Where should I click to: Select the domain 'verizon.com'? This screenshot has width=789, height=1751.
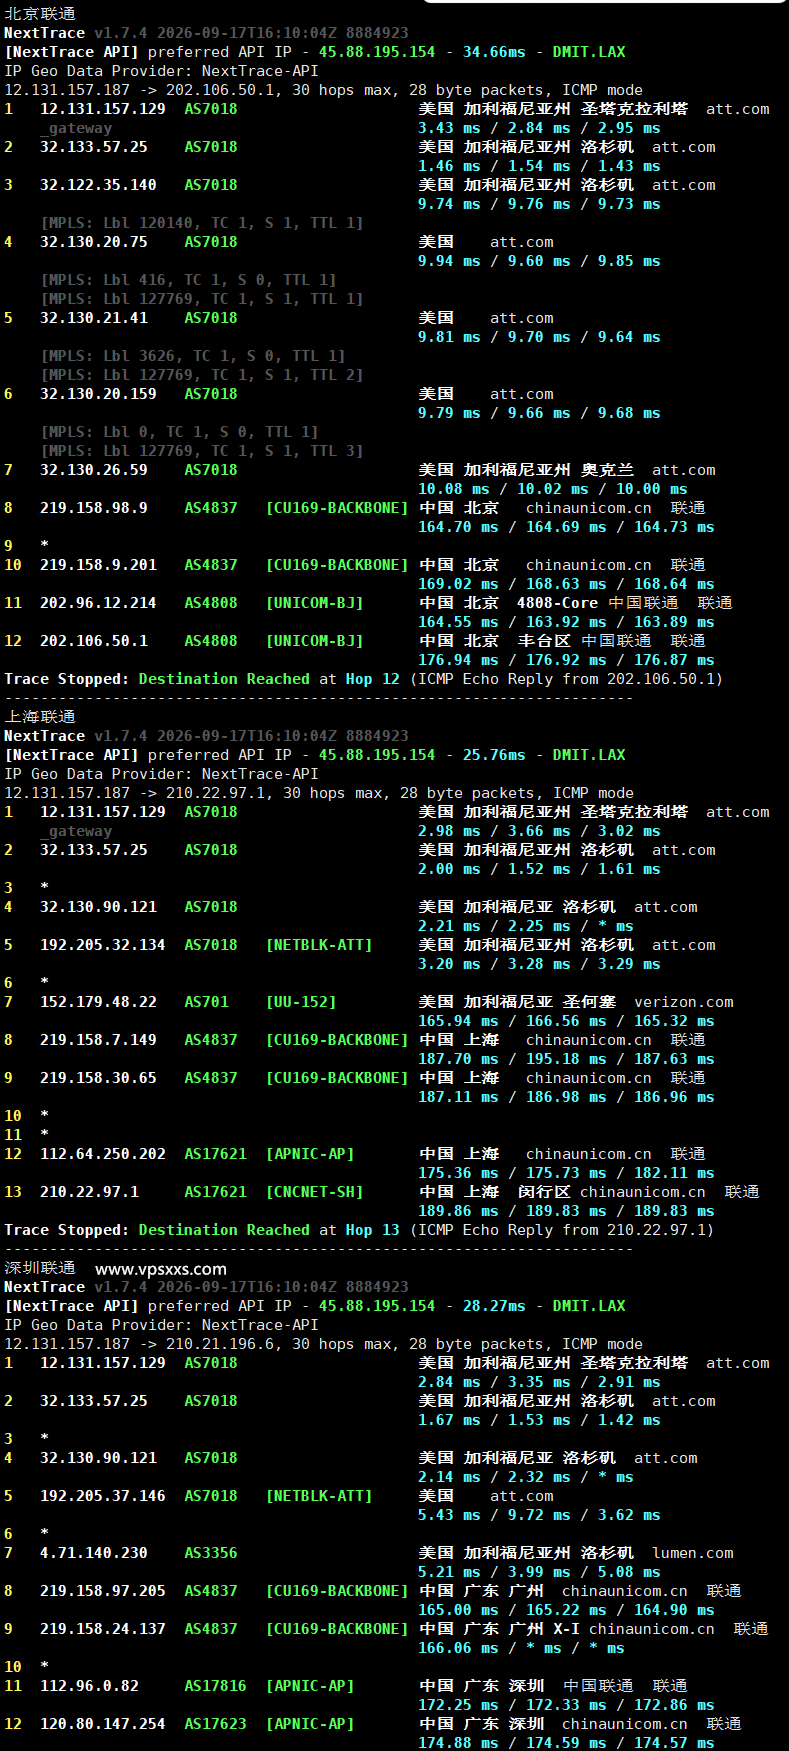pos(684,1002)
